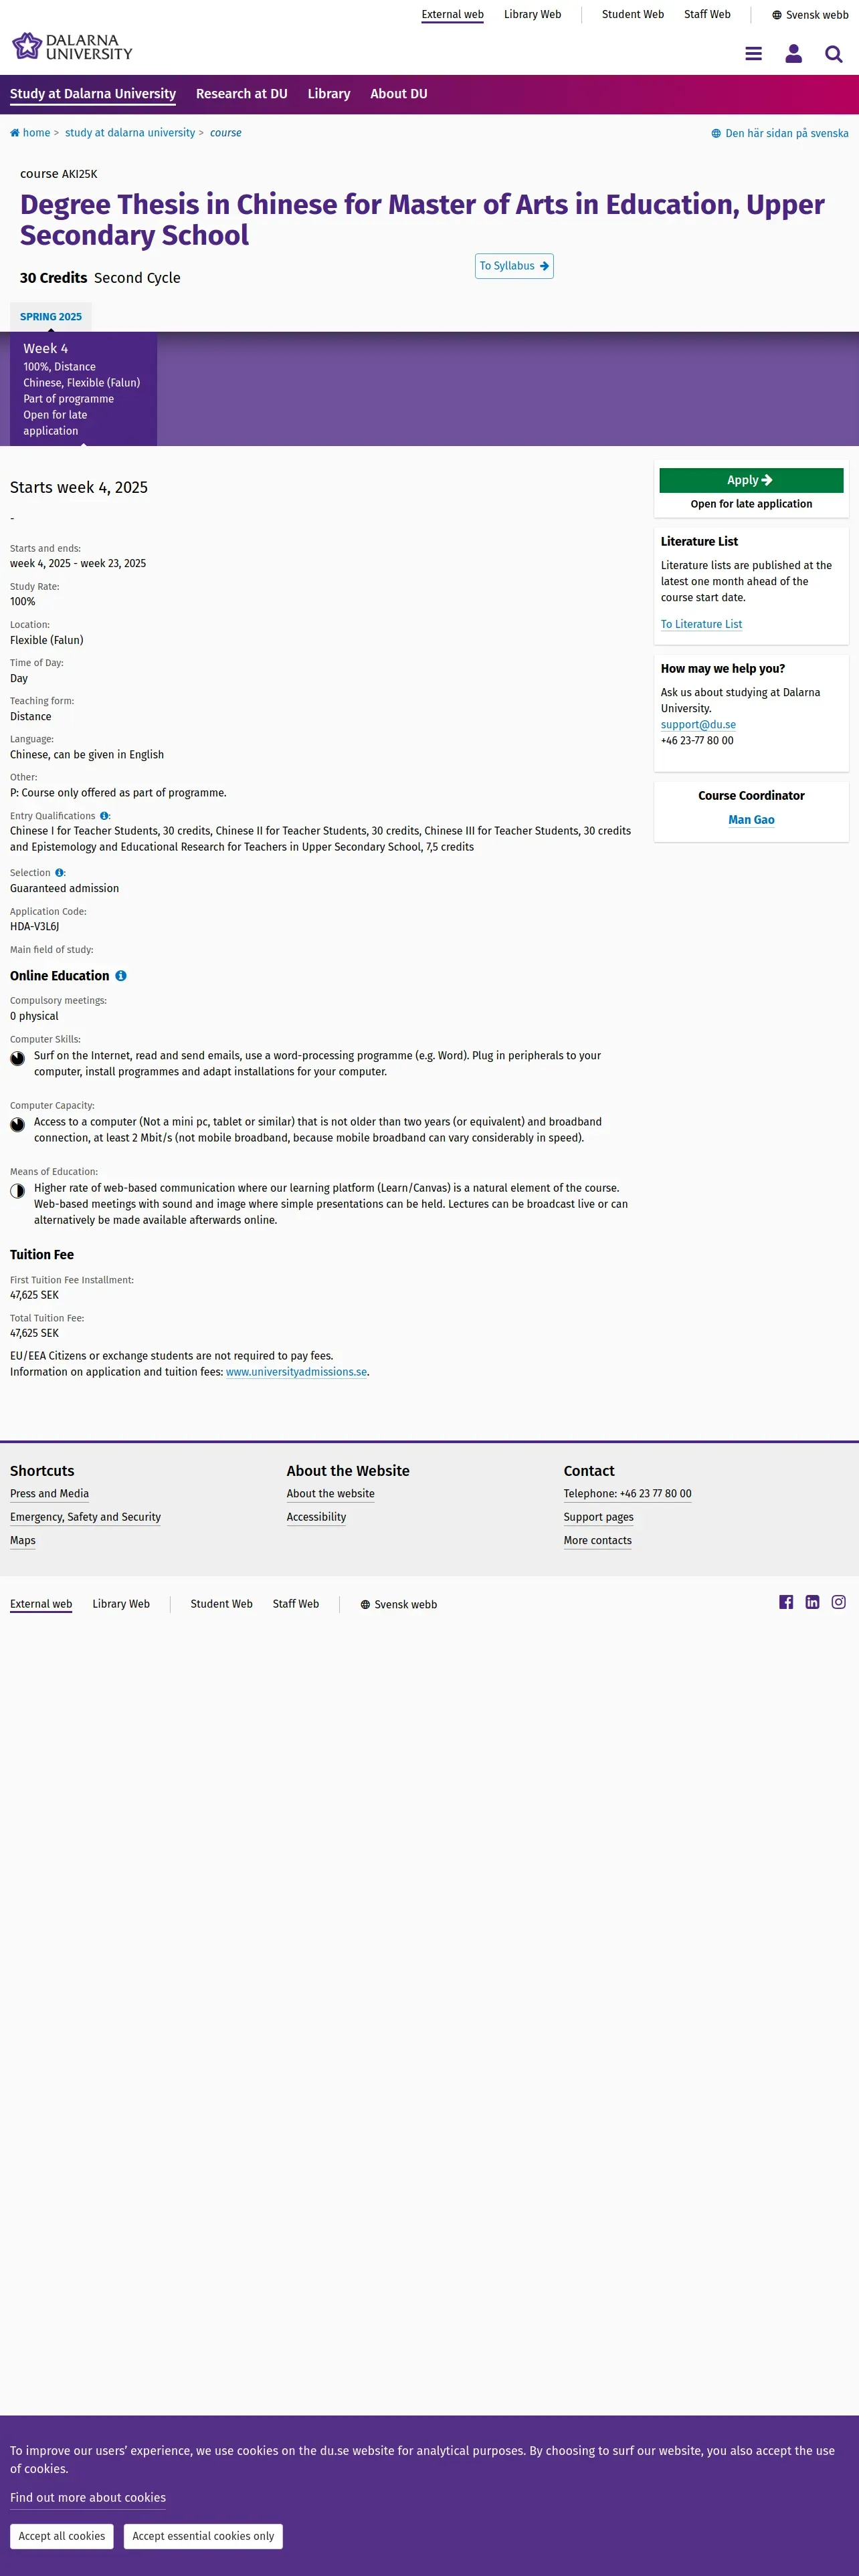The height and width of the screenshot is (2576, 859).
Task: Click Staff Web in footer
Action: 296,1604
